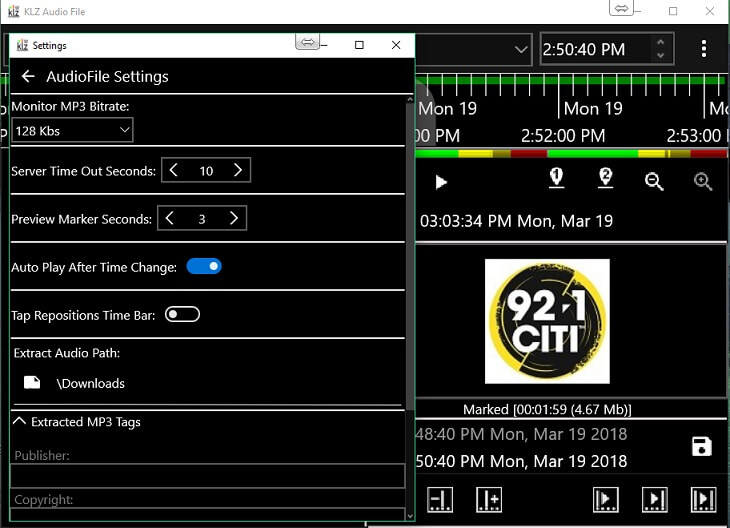Click the marker start time 48:40 PM text
The width and height of the screenshot is (730, 528).
(x=521, y=434)
